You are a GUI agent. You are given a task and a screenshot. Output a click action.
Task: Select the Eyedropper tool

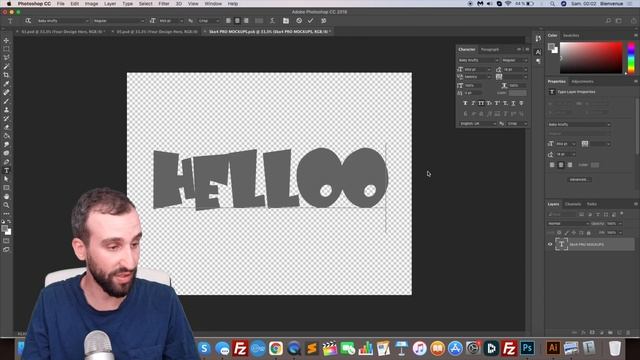6,84
